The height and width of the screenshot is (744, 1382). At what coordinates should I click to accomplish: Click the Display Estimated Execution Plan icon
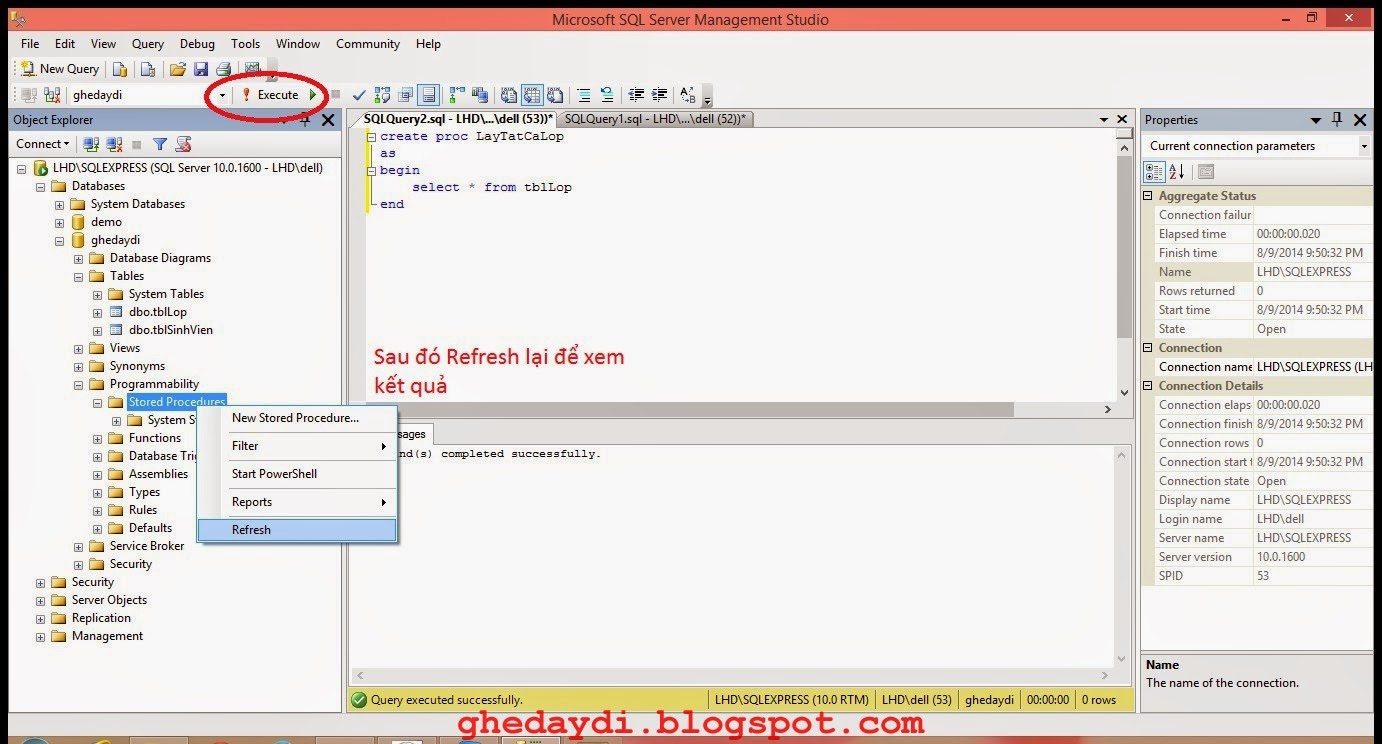381,94
